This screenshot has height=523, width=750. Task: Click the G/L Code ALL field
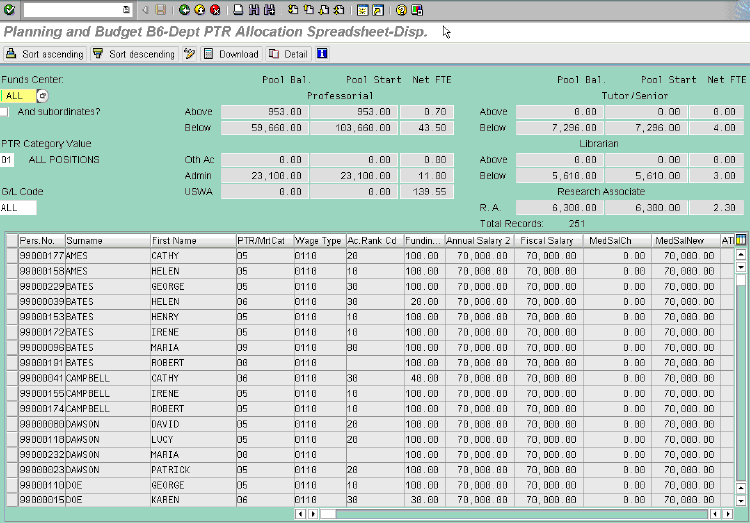click(x=18, y=208)
